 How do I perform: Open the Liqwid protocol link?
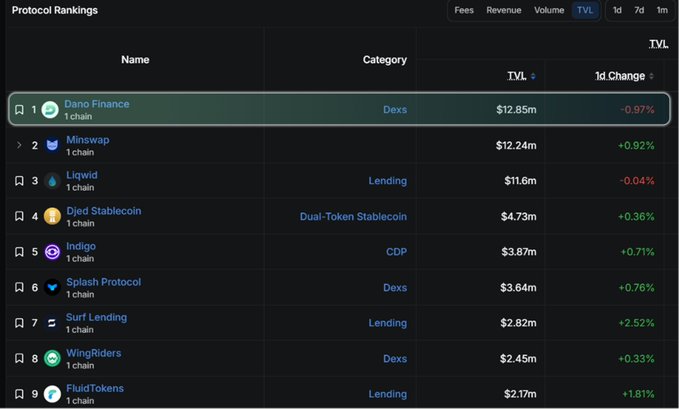click(82, 175)
